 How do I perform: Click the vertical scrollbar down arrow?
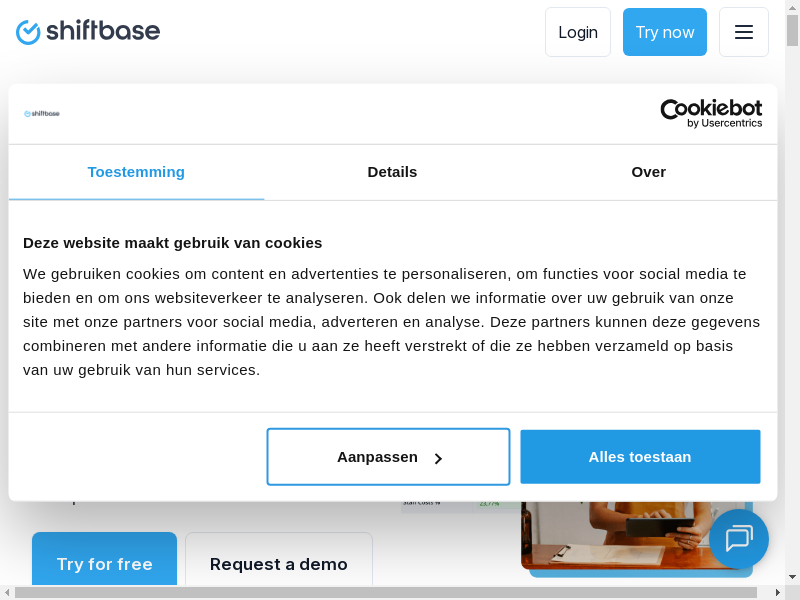(793, 577)
